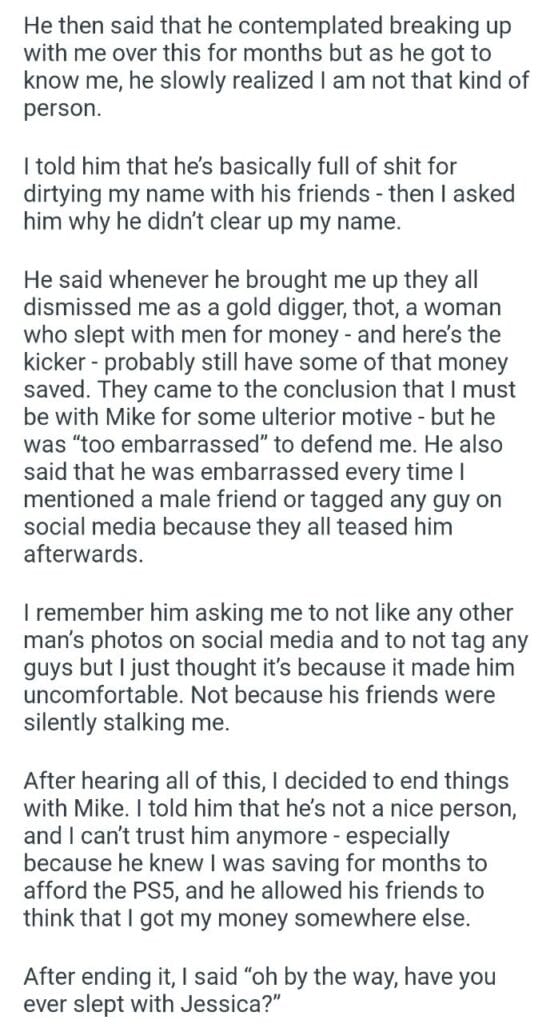Click the line "think that I got my money somewhere else."
Image resolution: width=558 pixels, height=1024 pixels.
pyautogui.click(x=246, y=918)
